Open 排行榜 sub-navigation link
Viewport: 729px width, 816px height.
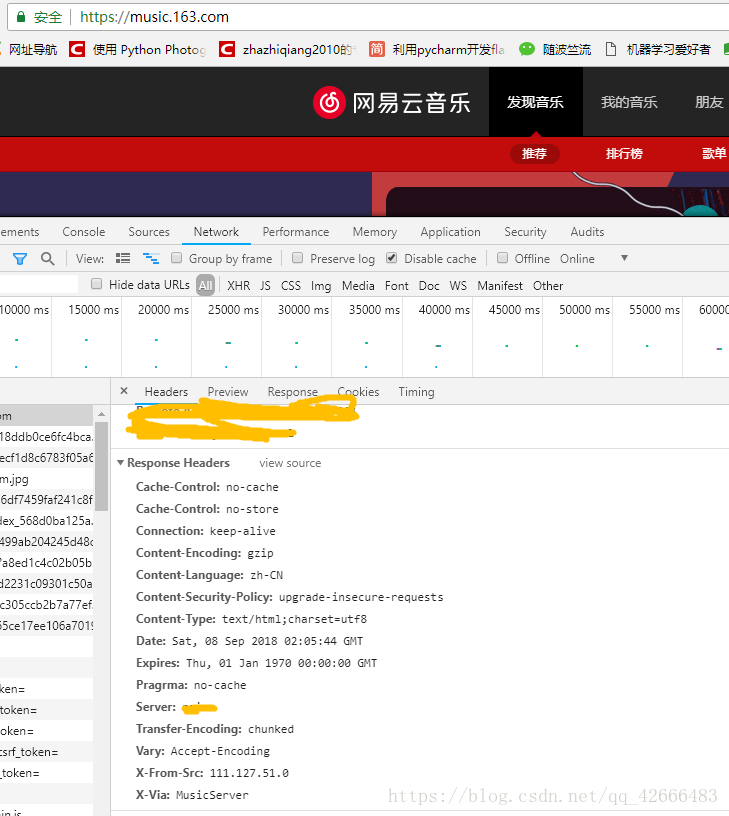point(624,154)
